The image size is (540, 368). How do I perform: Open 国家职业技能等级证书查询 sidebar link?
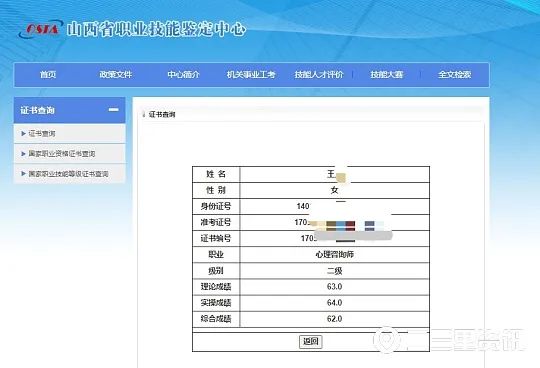[x=68, y=174]
